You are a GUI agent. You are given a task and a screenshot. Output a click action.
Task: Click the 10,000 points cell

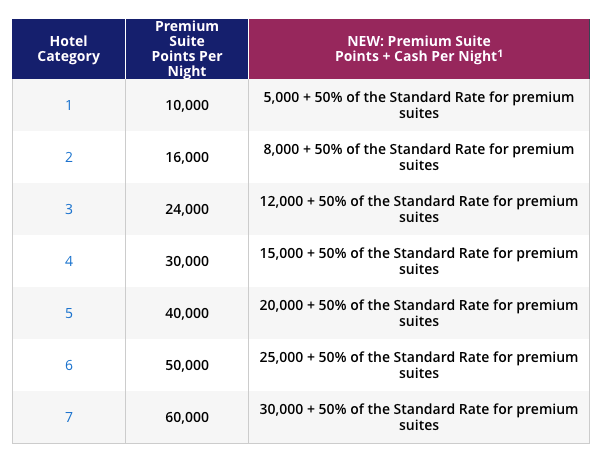pos(187,105)
